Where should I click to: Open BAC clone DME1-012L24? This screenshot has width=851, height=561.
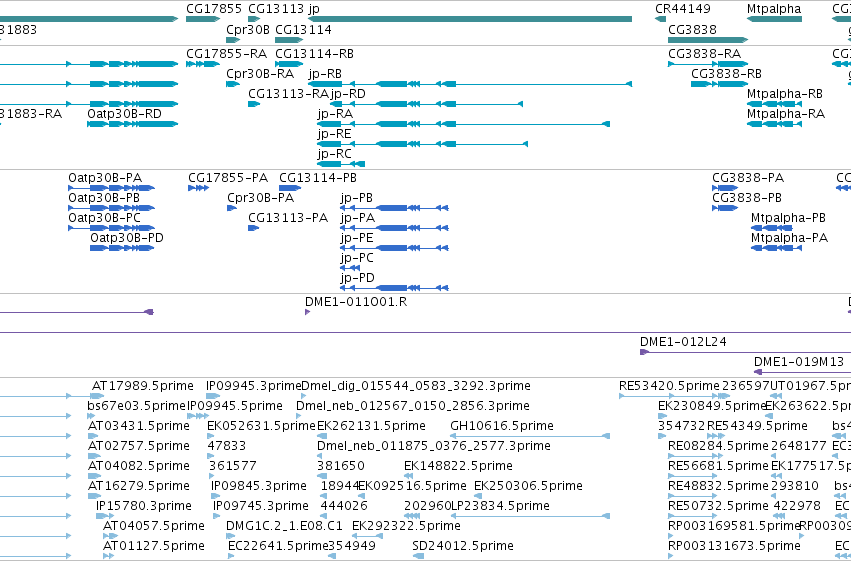[683, 342]
